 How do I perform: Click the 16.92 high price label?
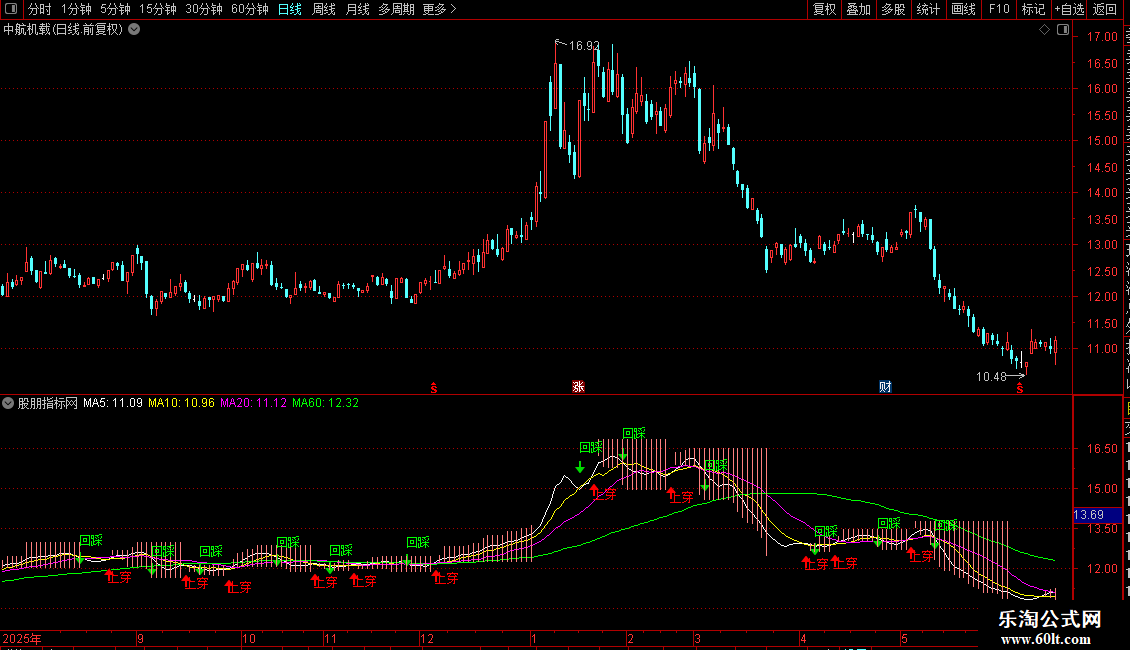[584, 46]
